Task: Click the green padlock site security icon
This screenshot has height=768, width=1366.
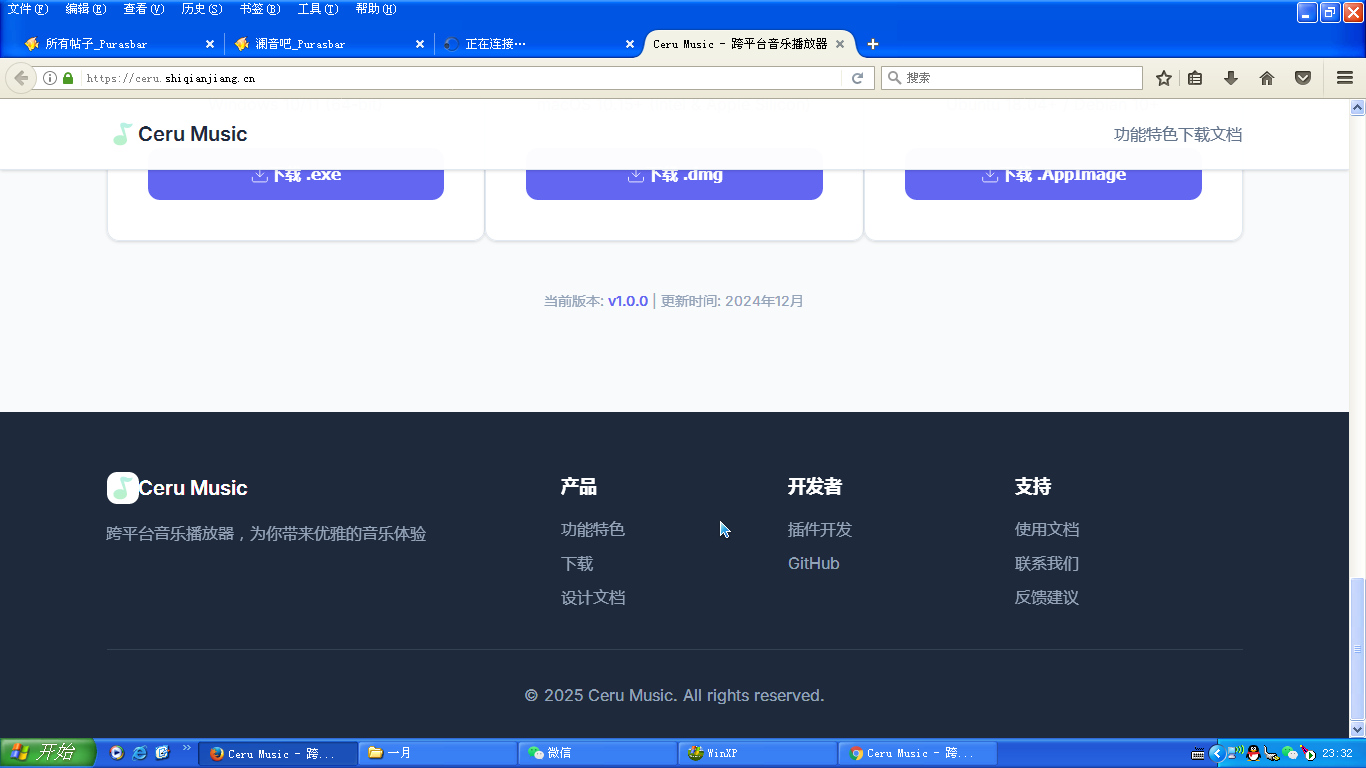Action: click(x=68, y=78)
